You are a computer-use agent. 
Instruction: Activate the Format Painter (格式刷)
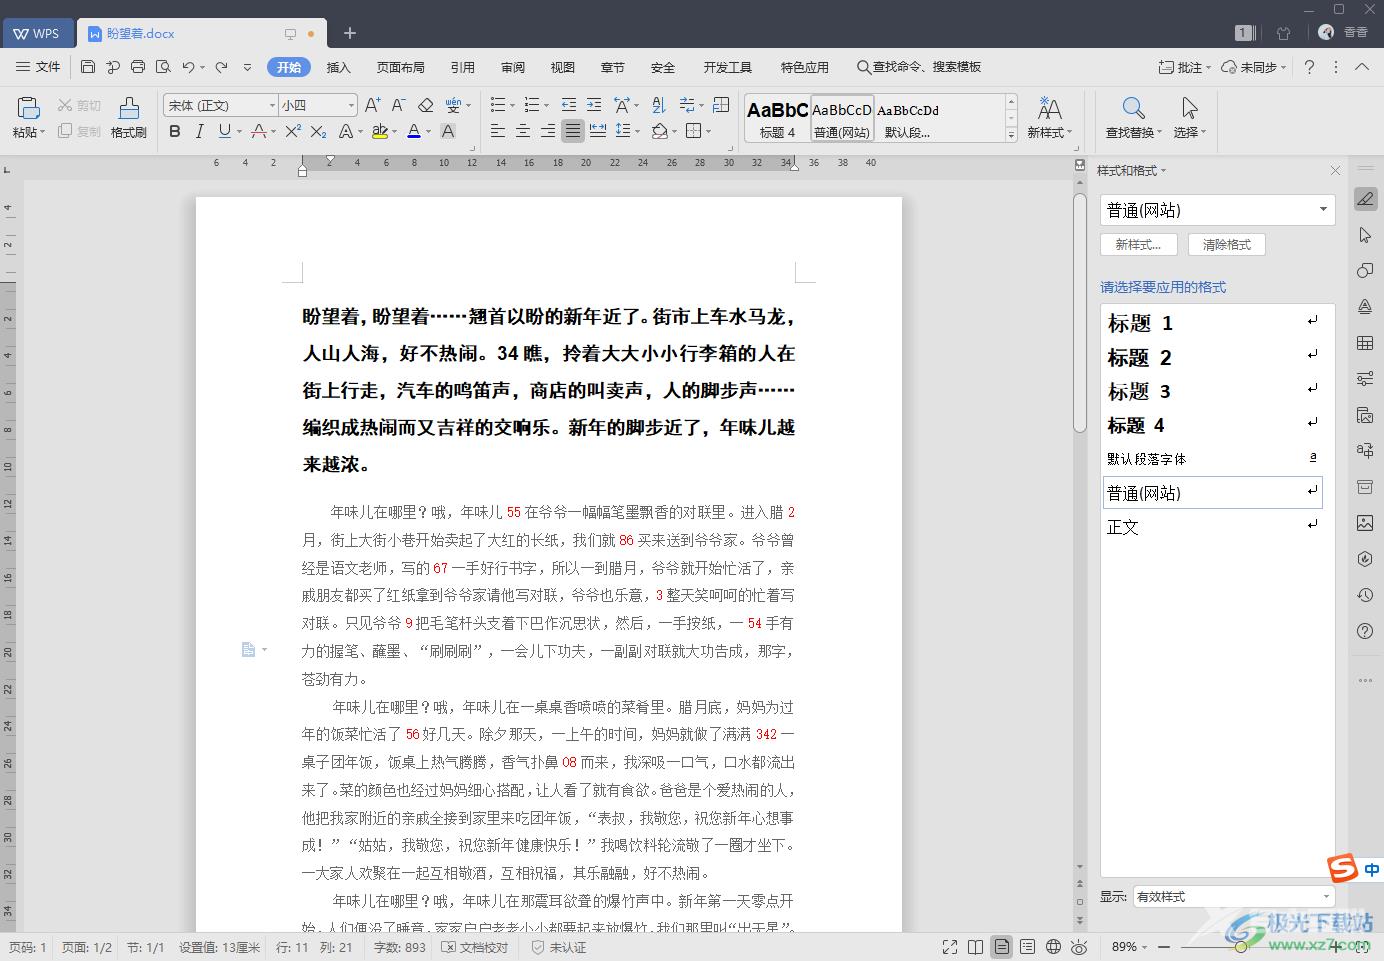click(x=128, y=117)
